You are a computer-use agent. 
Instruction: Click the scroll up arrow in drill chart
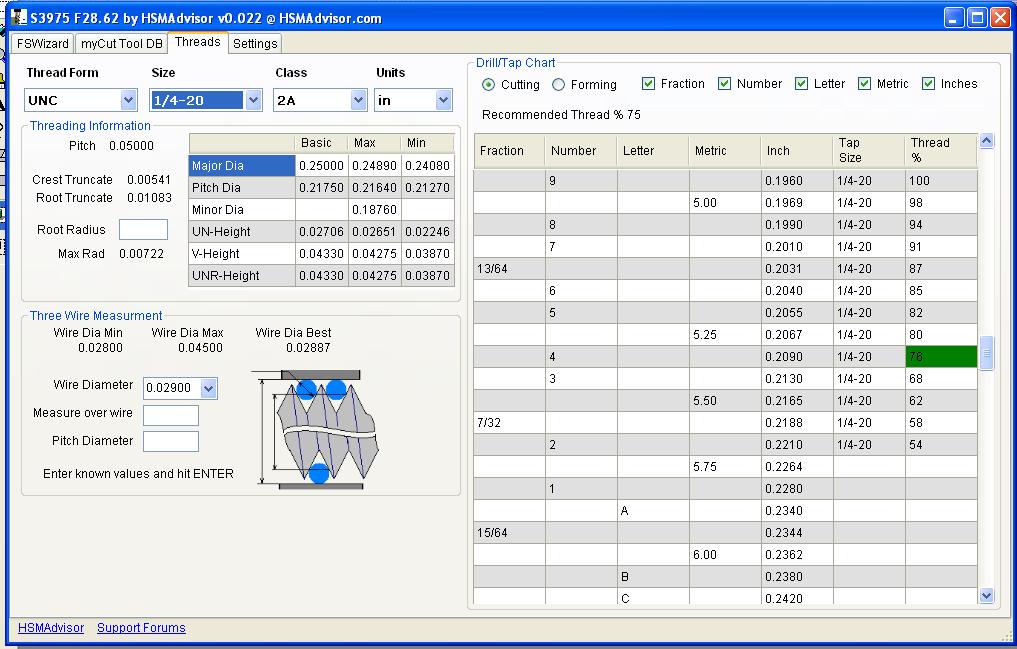coord(987,142)
